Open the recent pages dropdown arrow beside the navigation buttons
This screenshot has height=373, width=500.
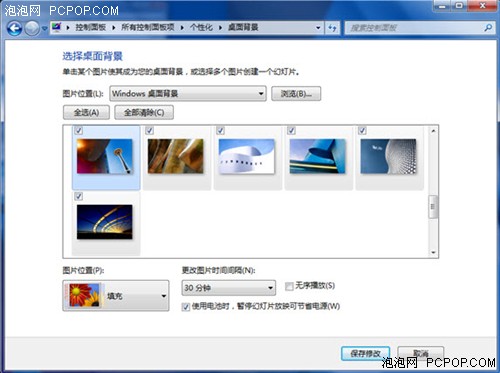(x=45, y=29)
